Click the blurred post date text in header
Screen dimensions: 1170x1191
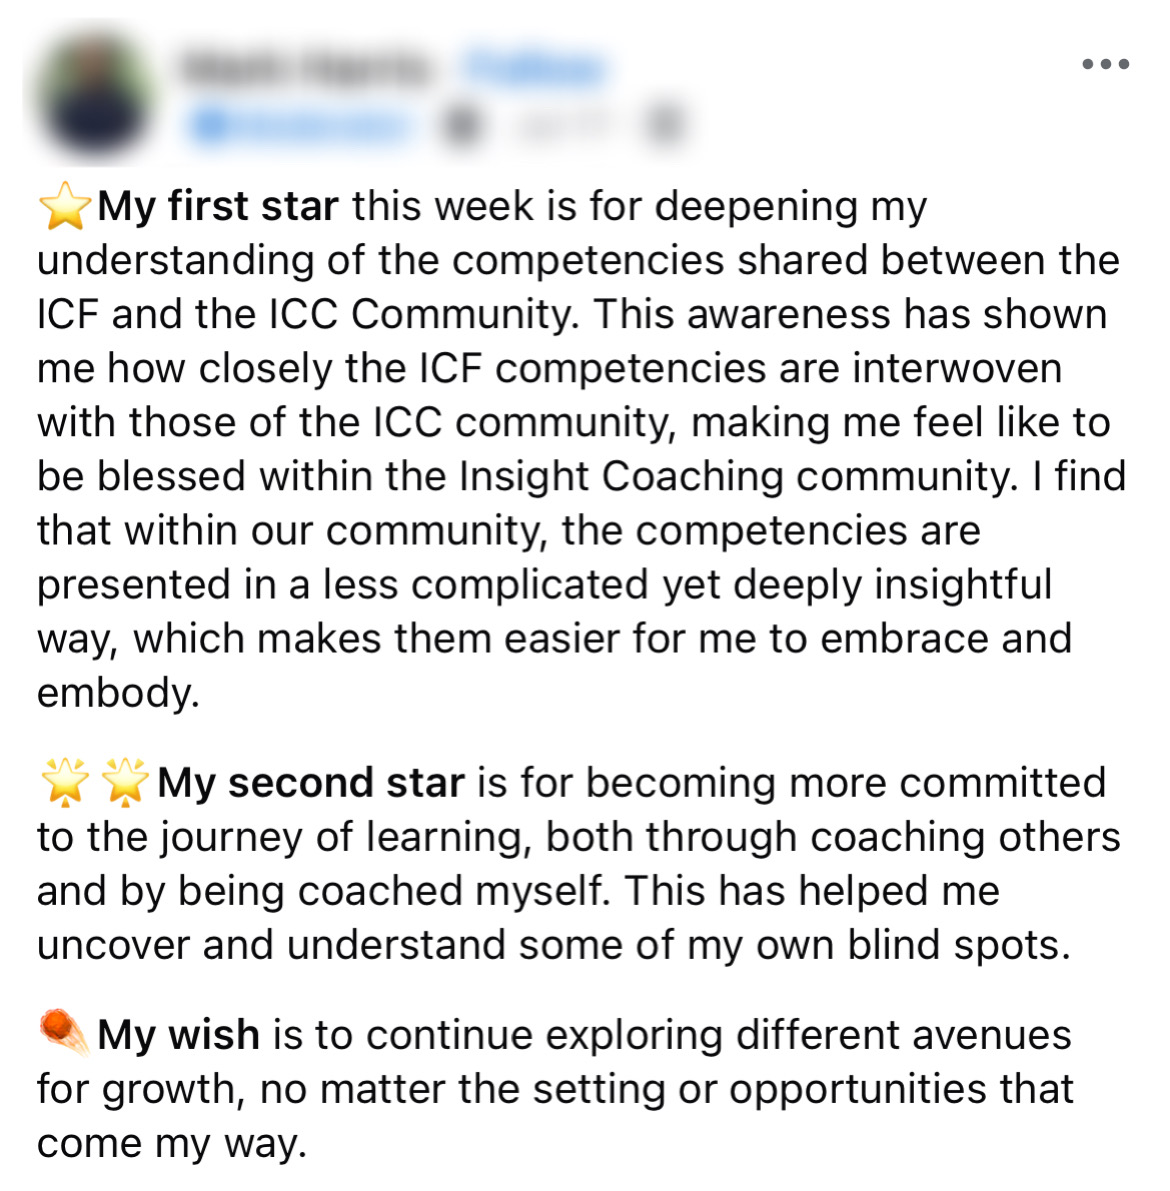564,125
